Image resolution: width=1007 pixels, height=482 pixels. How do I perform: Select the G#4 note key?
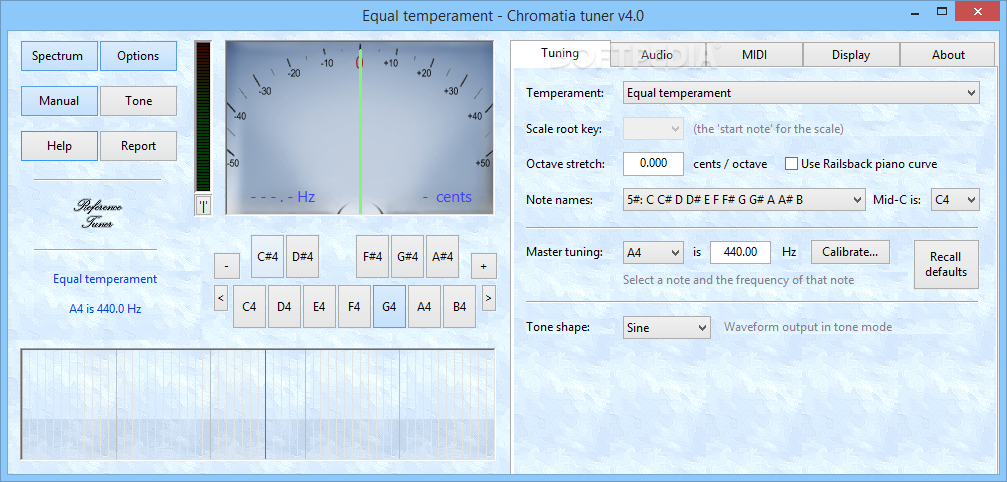coord(408,257)
